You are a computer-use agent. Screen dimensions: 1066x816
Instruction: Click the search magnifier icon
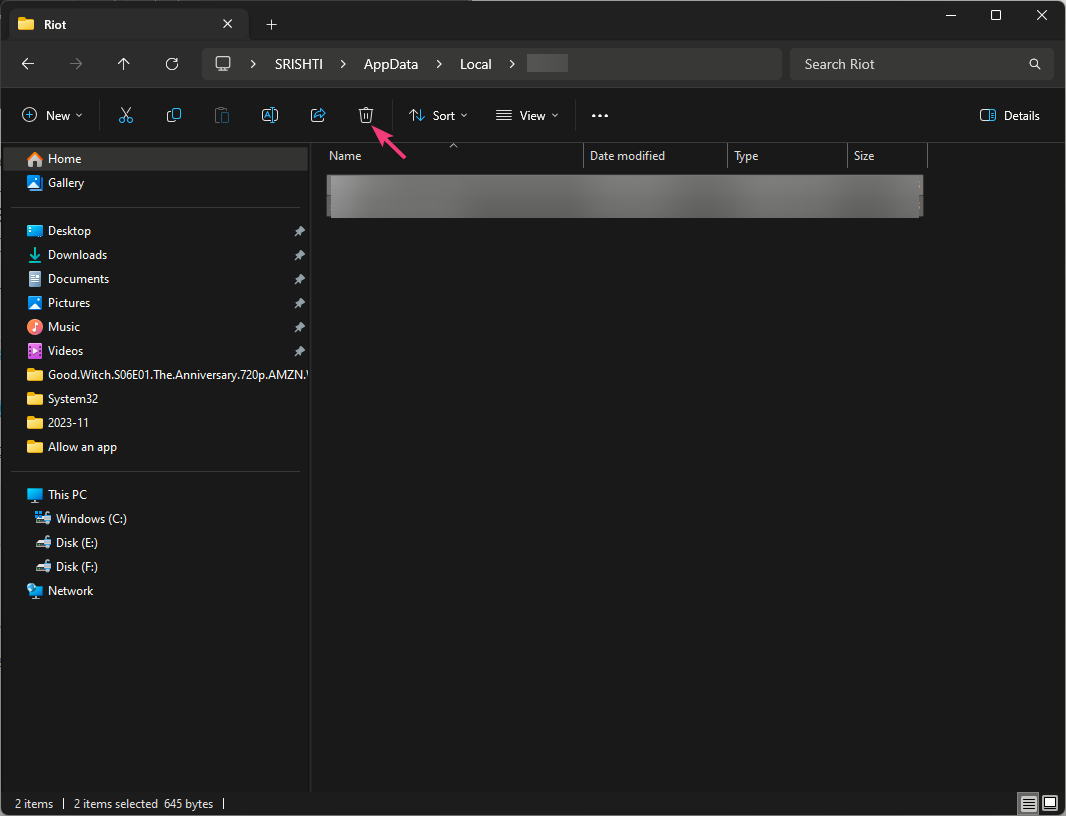1035,64
